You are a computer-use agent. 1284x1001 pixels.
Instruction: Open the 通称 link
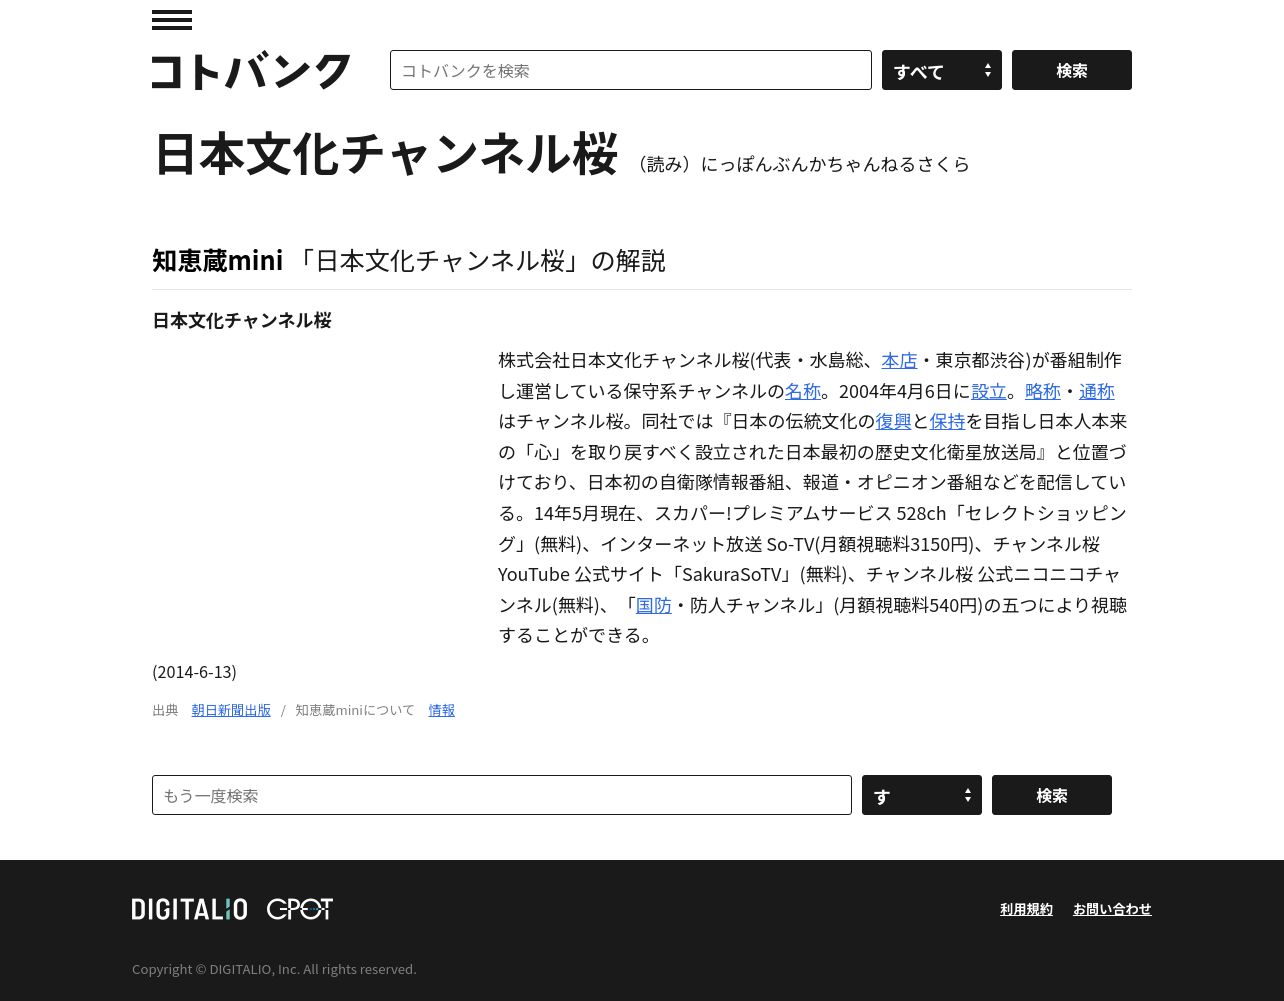(1096, 391)
